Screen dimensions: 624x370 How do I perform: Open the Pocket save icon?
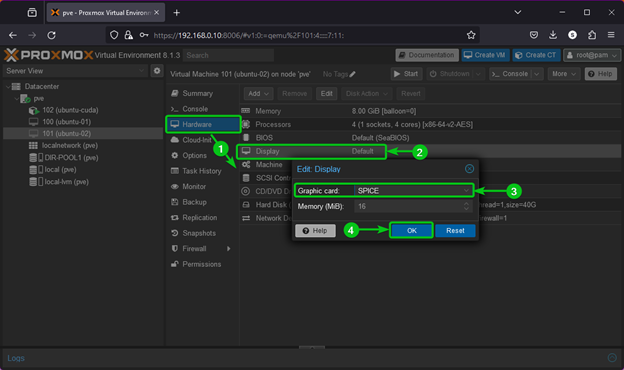pyautogui.click(x=534, y=35)
